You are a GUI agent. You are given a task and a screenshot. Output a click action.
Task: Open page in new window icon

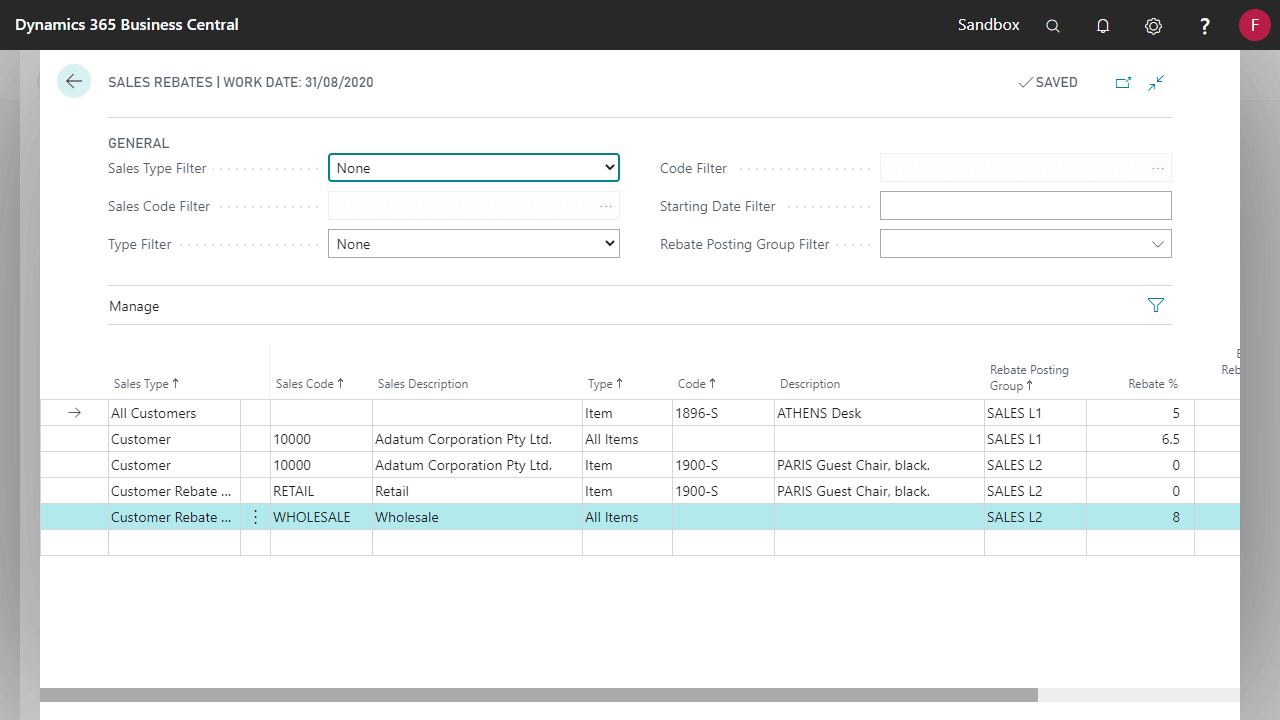(1123, 83)
